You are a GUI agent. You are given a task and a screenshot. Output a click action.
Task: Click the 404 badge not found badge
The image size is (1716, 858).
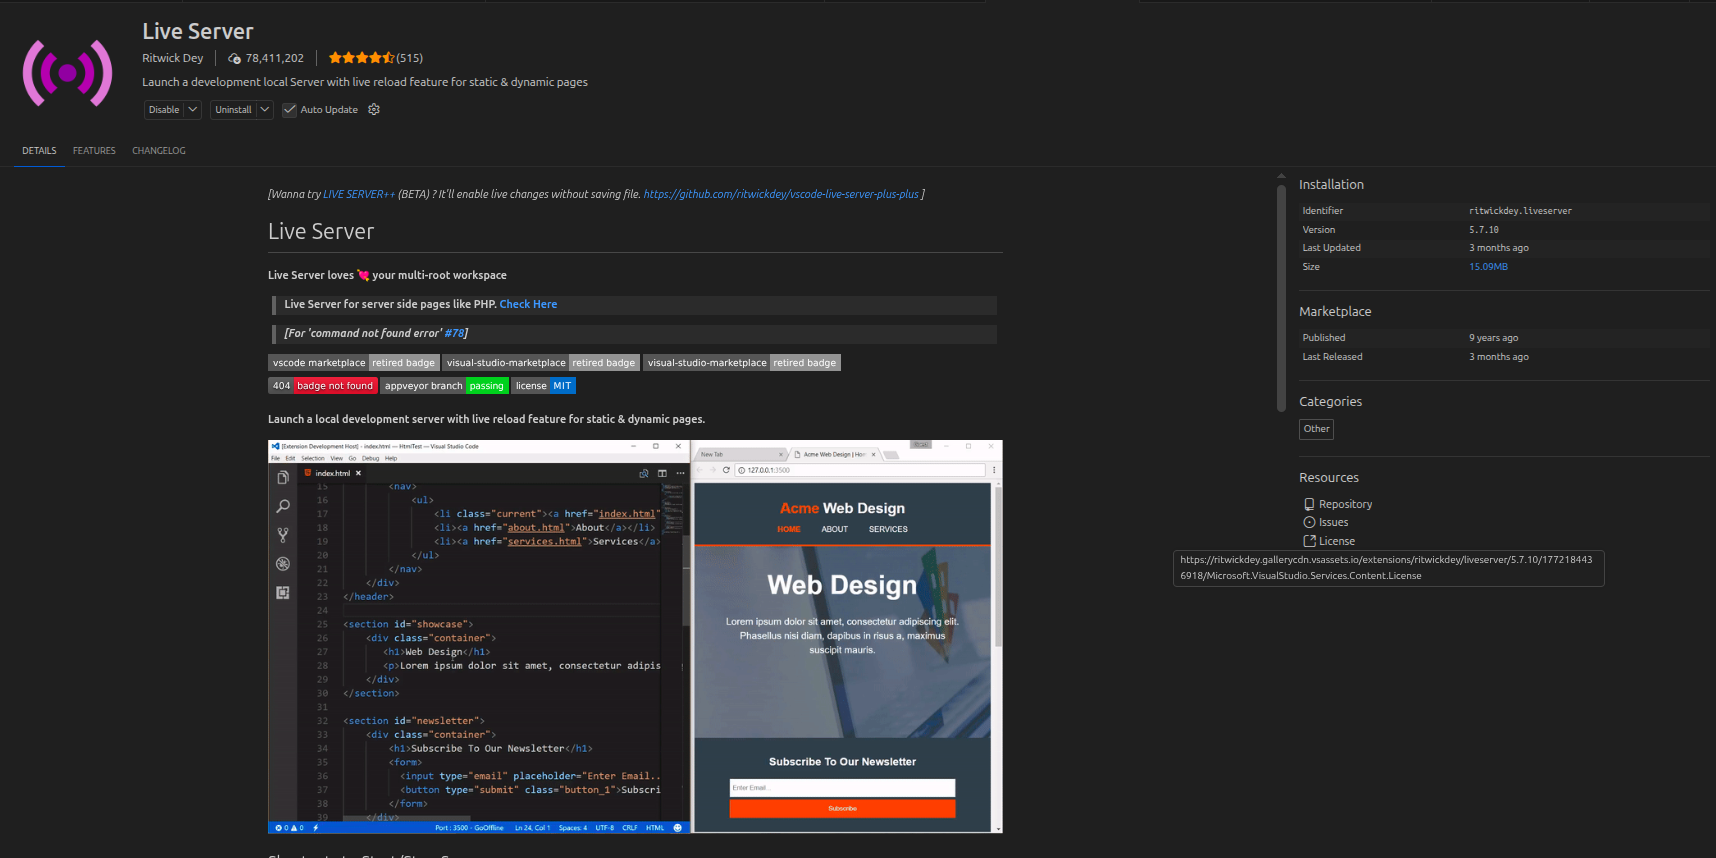tap(322, 386)
